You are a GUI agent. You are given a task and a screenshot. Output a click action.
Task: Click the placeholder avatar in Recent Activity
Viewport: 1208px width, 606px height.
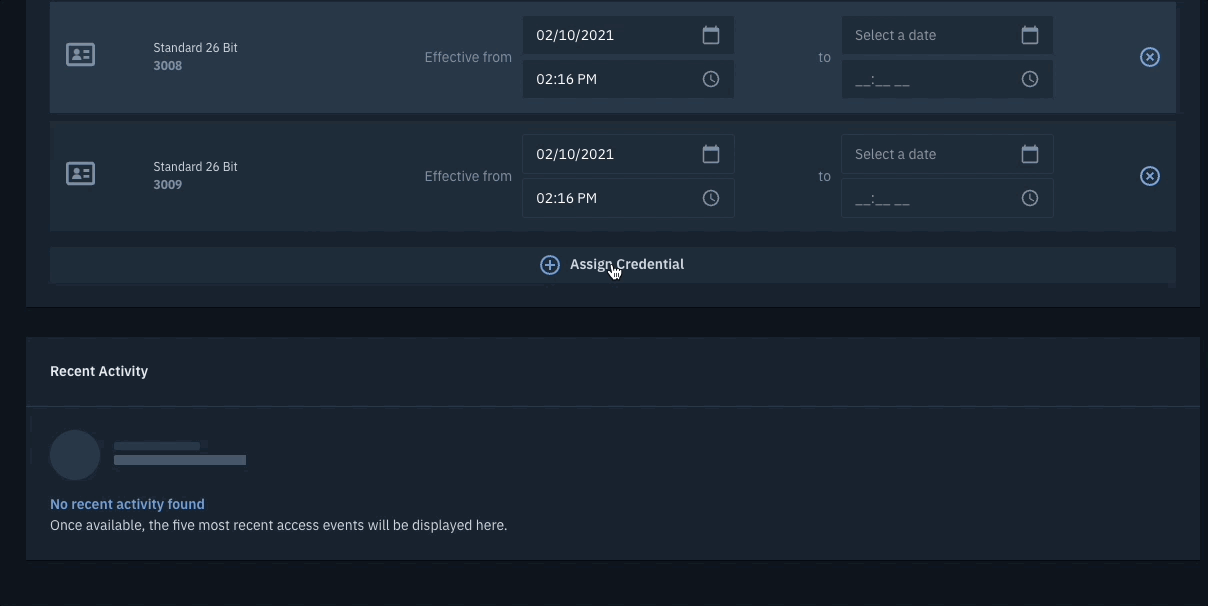point(75,455)
